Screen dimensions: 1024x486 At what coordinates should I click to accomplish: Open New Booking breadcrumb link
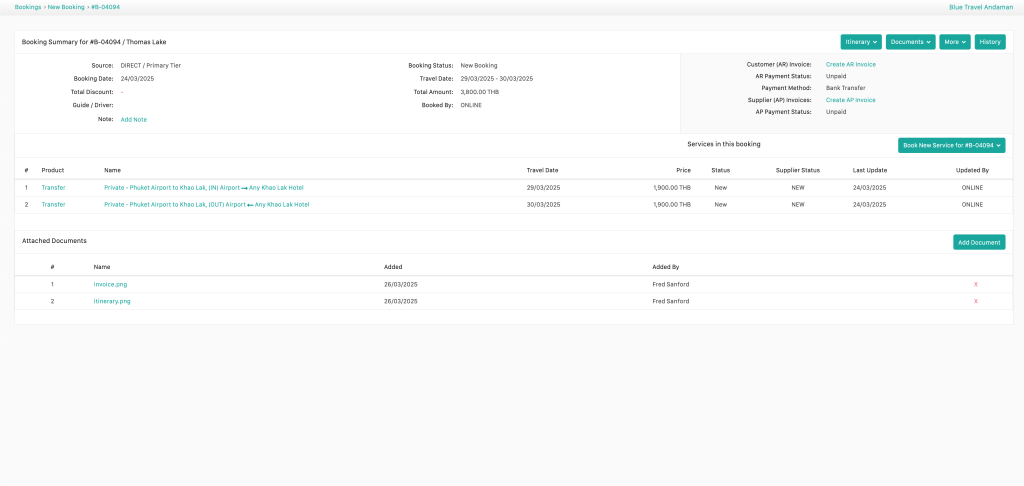66,7
